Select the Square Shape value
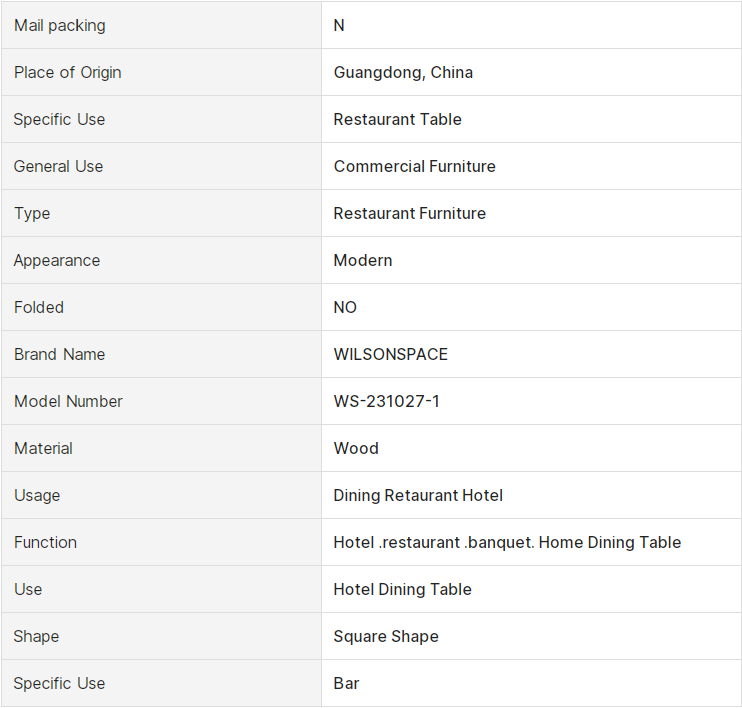 click(x=386, y=637)
